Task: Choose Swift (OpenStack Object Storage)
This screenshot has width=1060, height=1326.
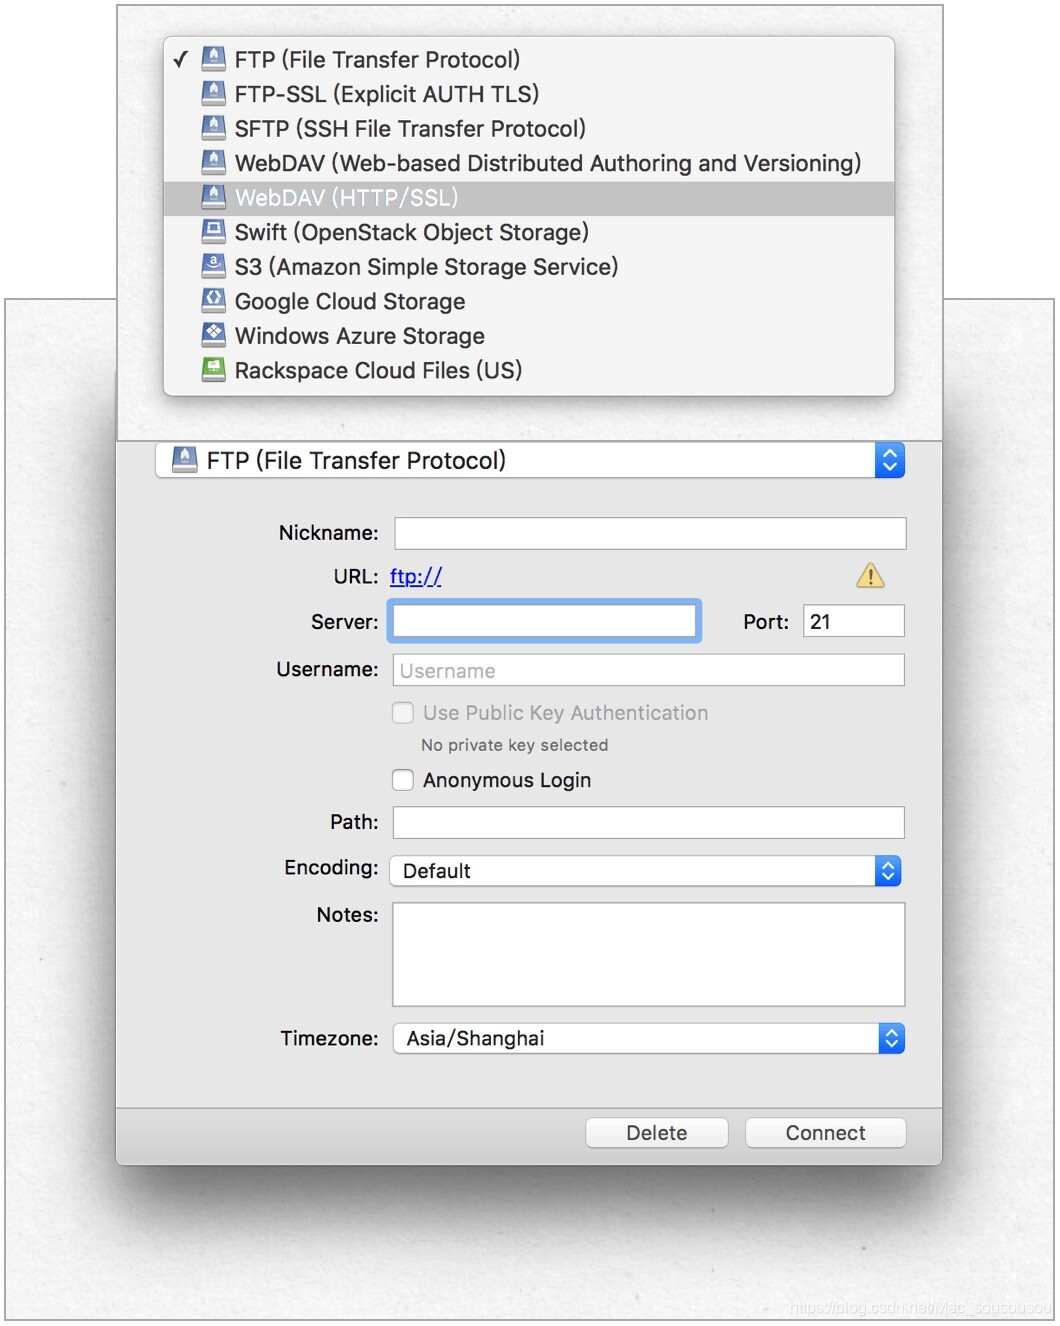Action: 529,232
